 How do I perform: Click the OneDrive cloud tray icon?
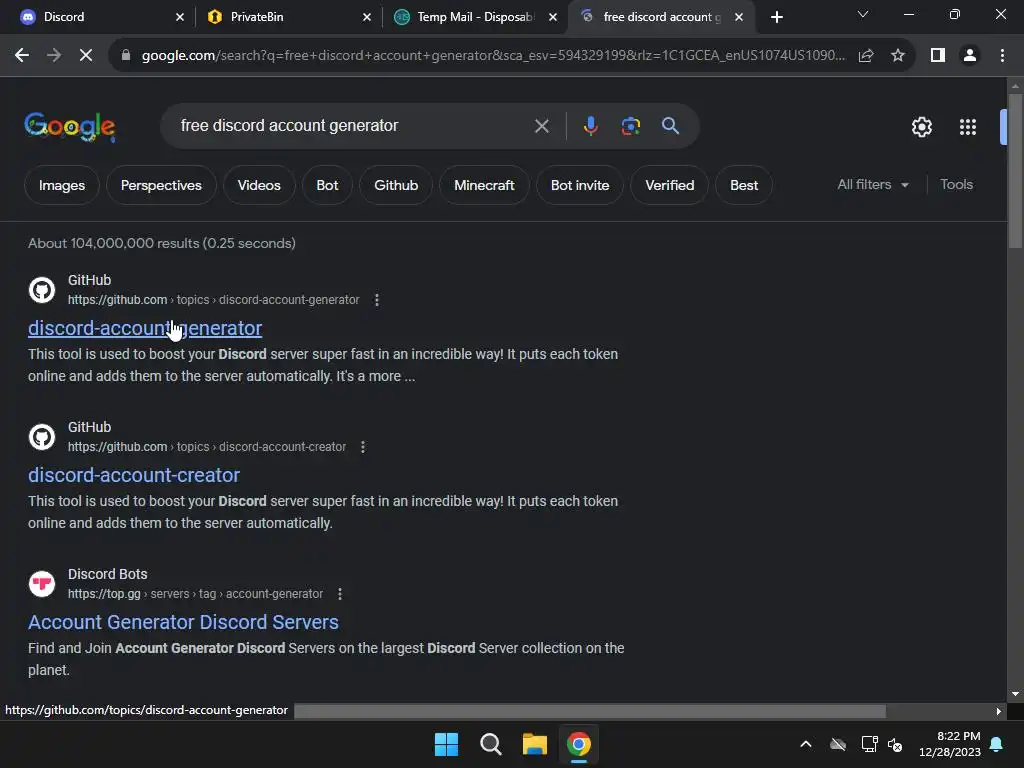(838, 744)
